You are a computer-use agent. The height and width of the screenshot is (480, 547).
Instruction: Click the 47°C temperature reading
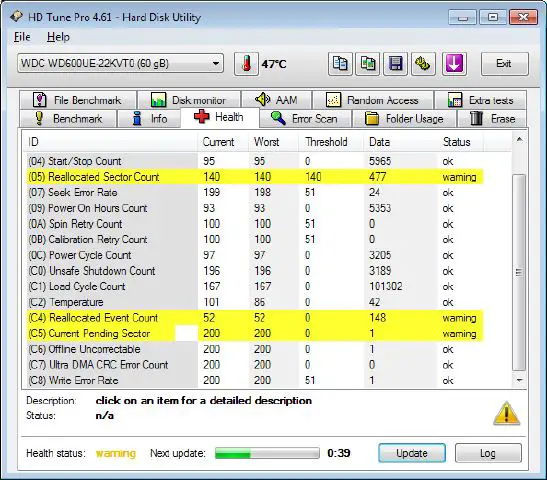point(274,64)
